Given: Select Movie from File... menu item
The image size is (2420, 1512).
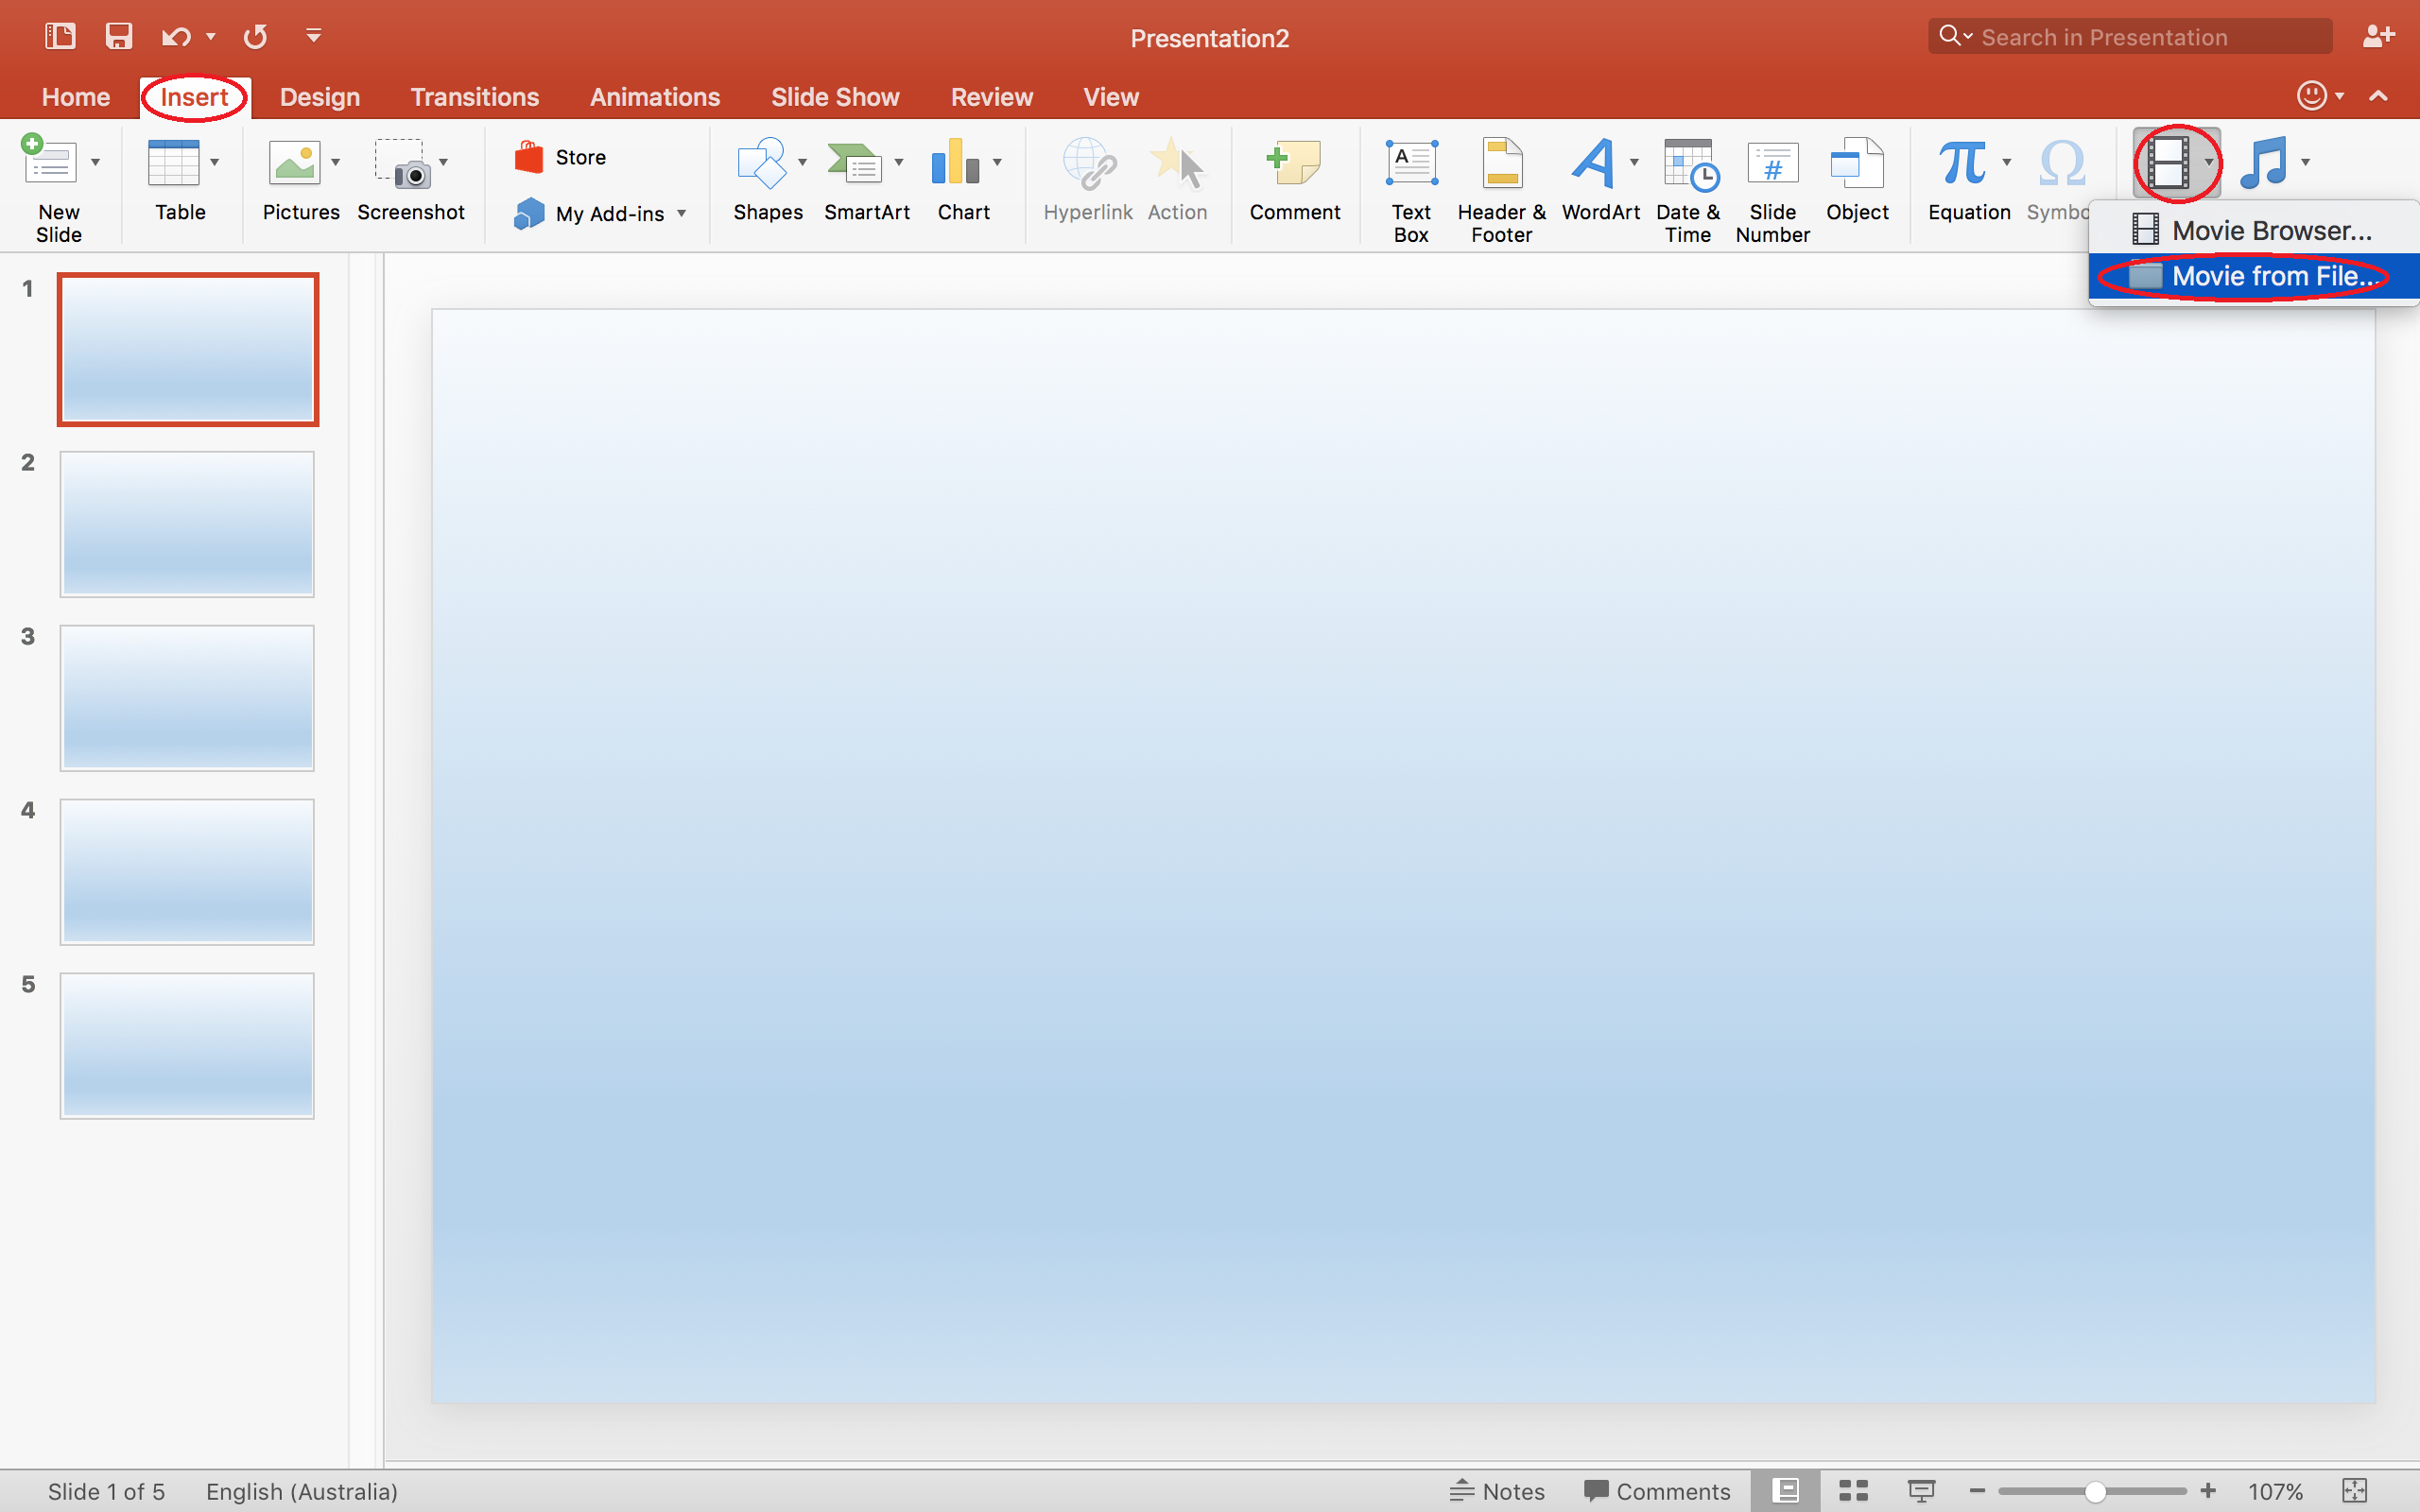Looking at the screenshot, I should coord(2253,276).
